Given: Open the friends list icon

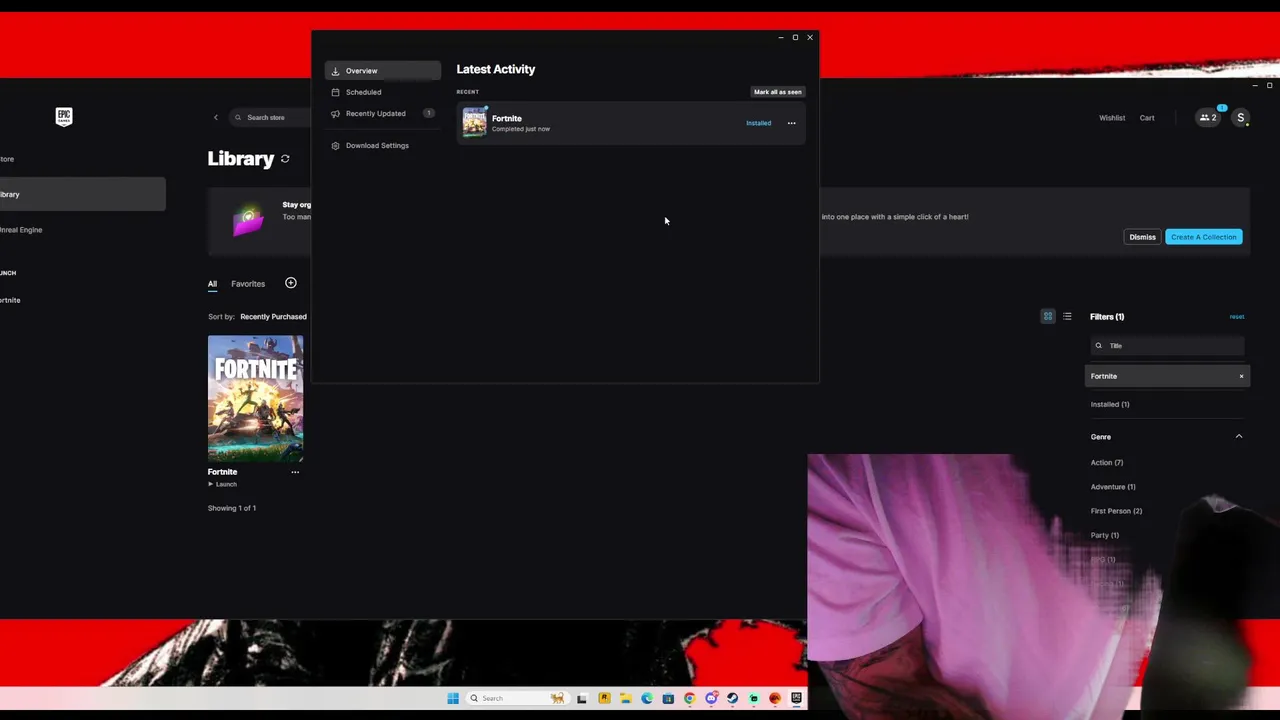Looking at the screenshot, I should tap(1208, 117).
